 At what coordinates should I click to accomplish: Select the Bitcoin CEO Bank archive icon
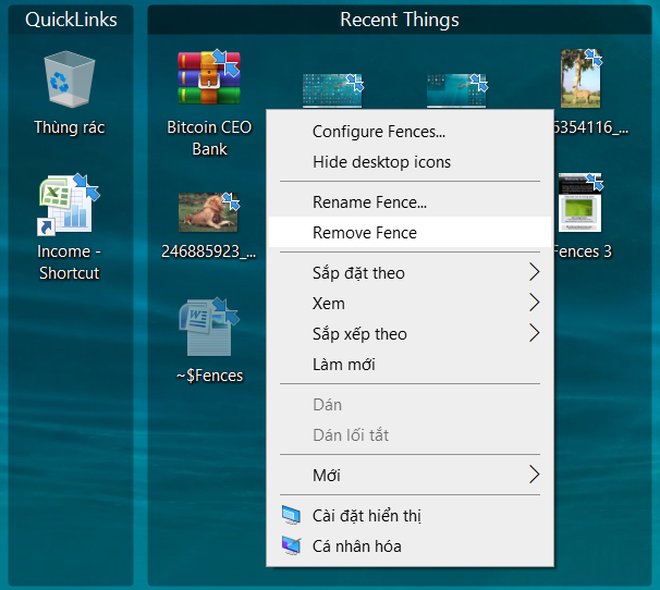click(x=209, y=80)
